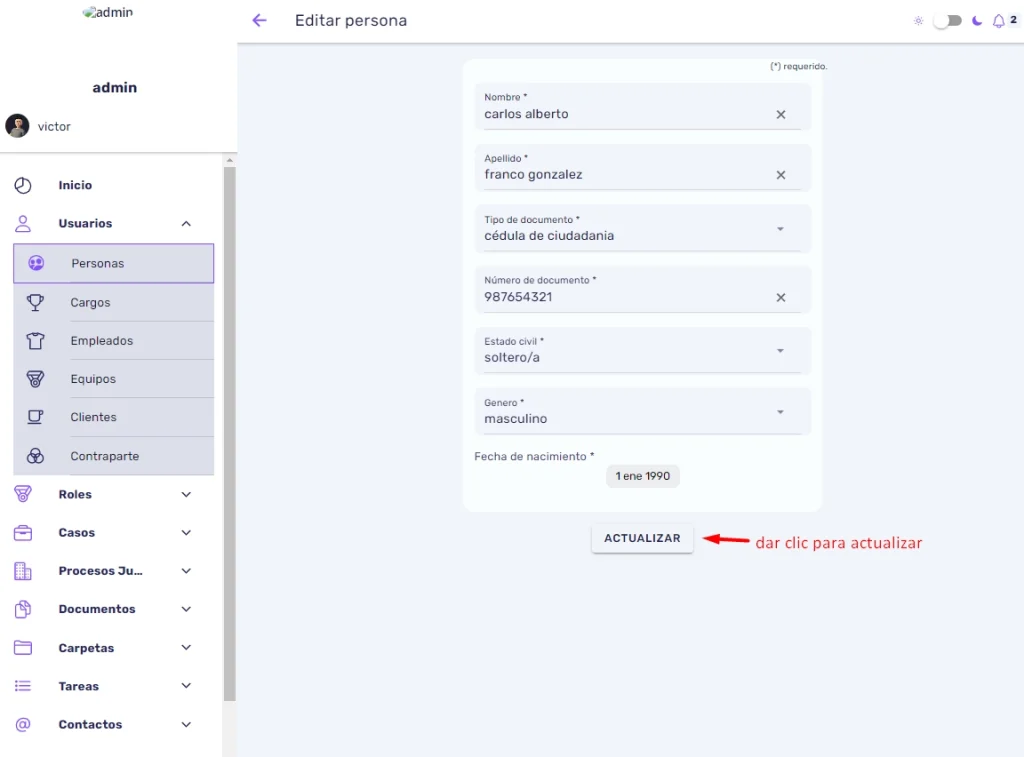Image resolution: width=1024 pixels, height=757 pixels.
Task: Click victor's profile avatar
Action: coord(18,126)
